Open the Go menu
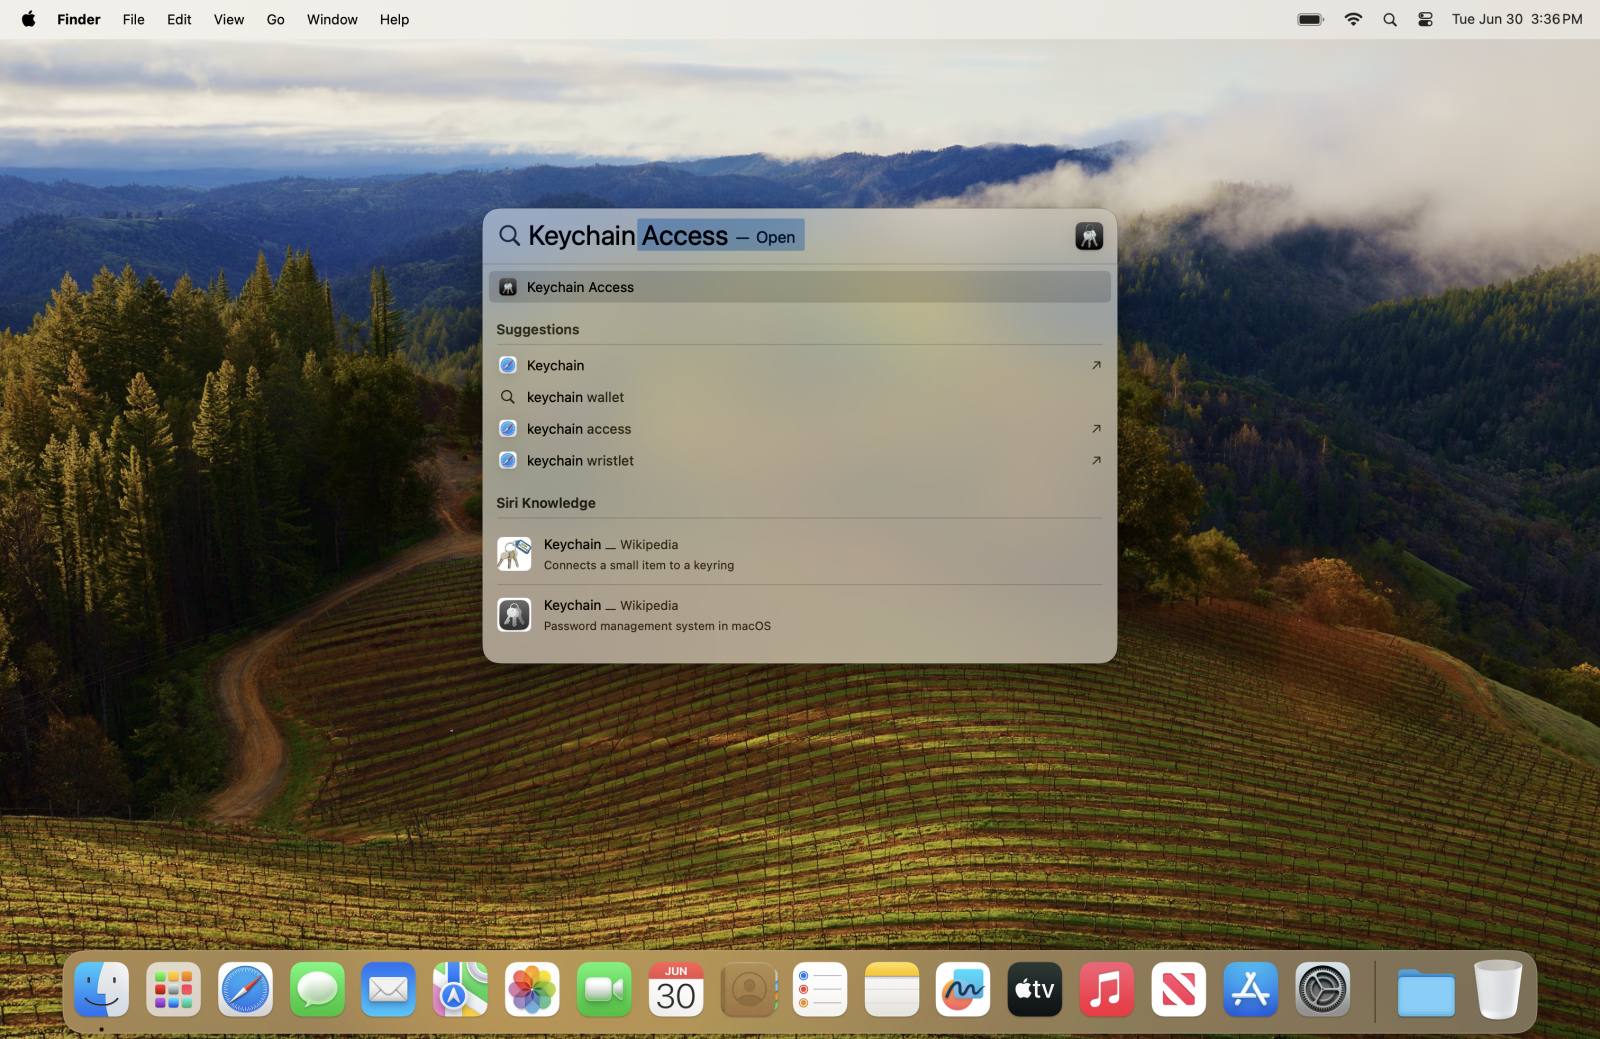 tap(276, 19)
